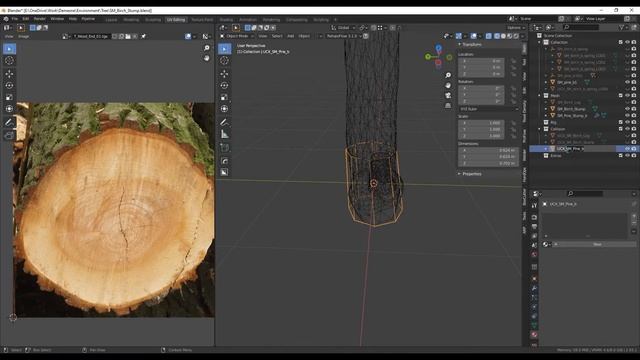Select the Move tool in the 3D viewport
The width and height of the screenshot is (640, 360).
coord(224,74)
